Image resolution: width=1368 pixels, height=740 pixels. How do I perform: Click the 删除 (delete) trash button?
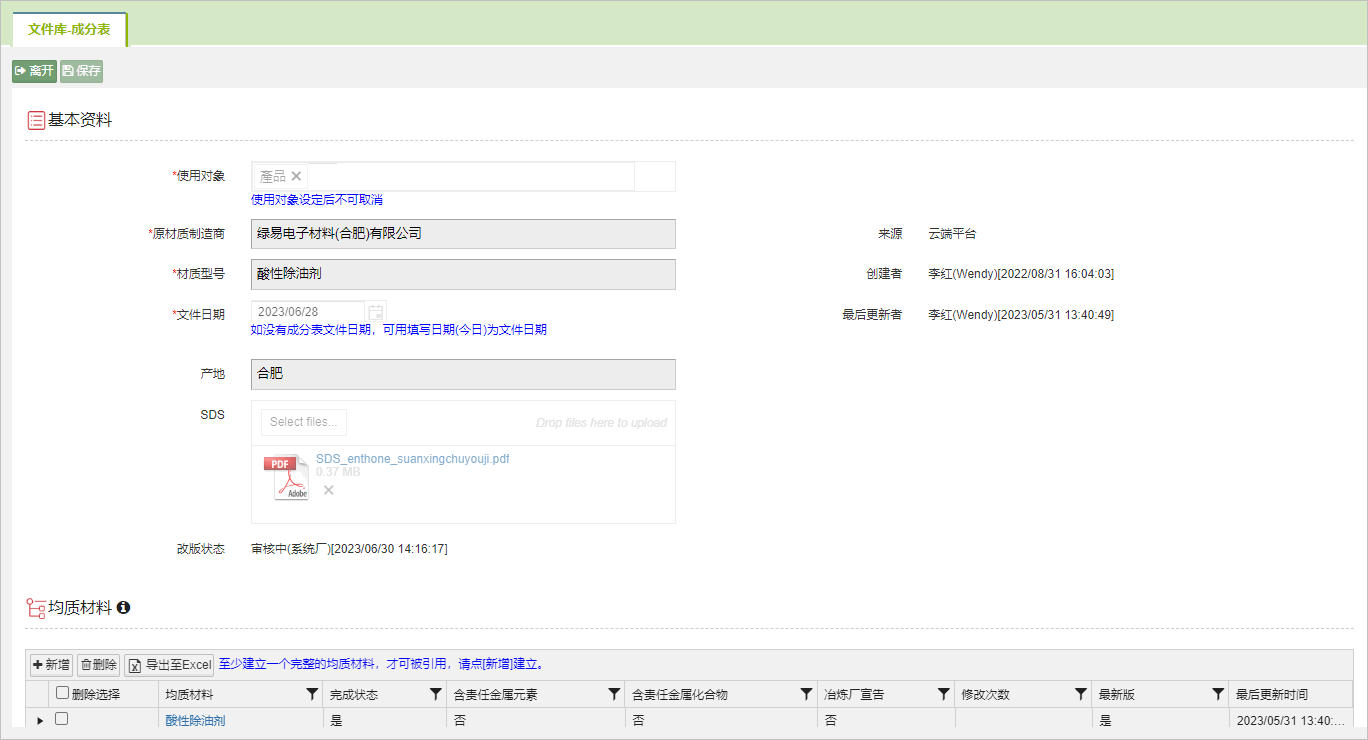(98, 665)
